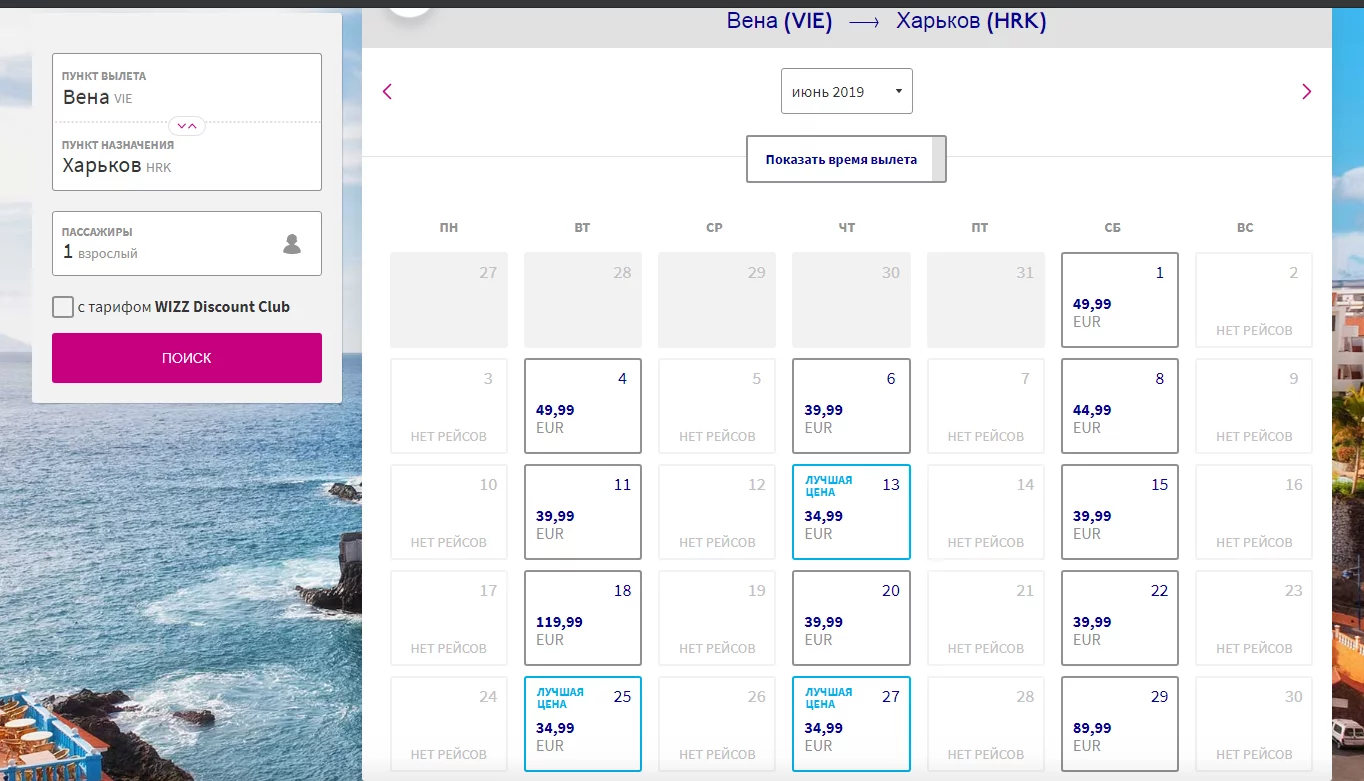Toggle Показать время вылета switch

pyautogui.click(x=846, y=159)
